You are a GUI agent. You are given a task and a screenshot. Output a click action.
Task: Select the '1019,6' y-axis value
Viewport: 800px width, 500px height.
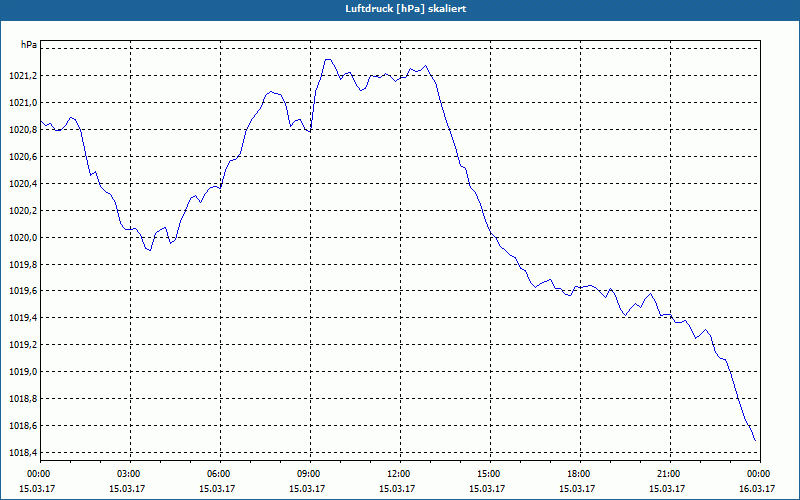[x=23, y=291]
